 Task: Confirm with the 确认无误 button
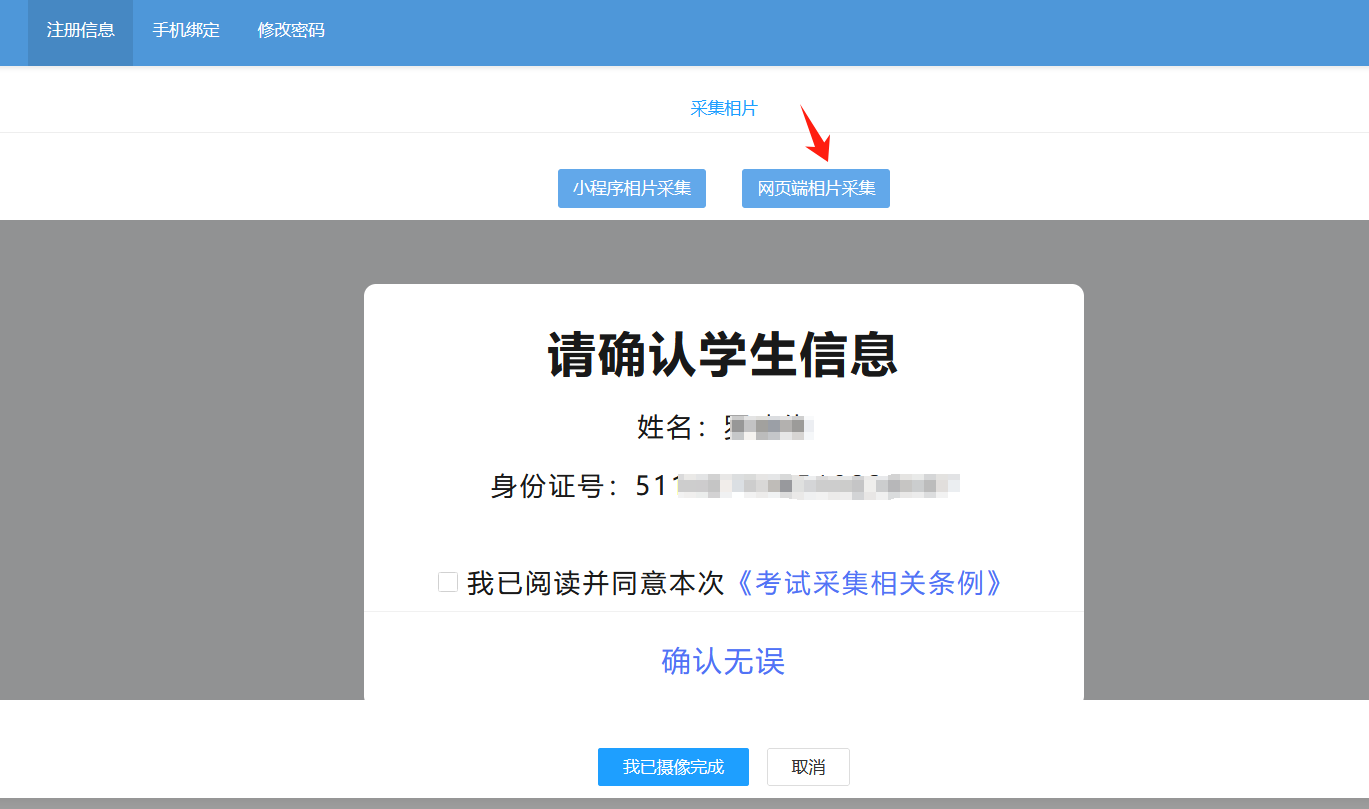pyautogui.click(x=723, y=661)
